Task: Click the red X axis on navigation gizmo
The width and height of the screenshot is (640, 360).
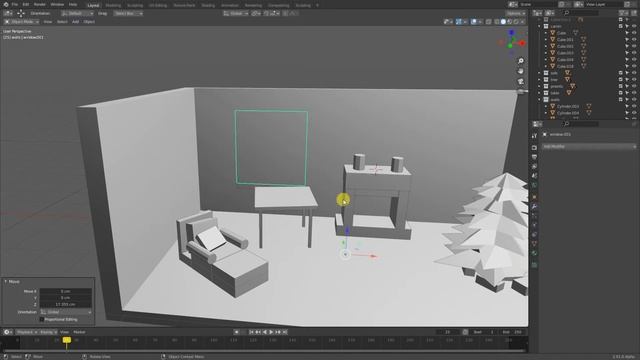Action: [522, 43]
